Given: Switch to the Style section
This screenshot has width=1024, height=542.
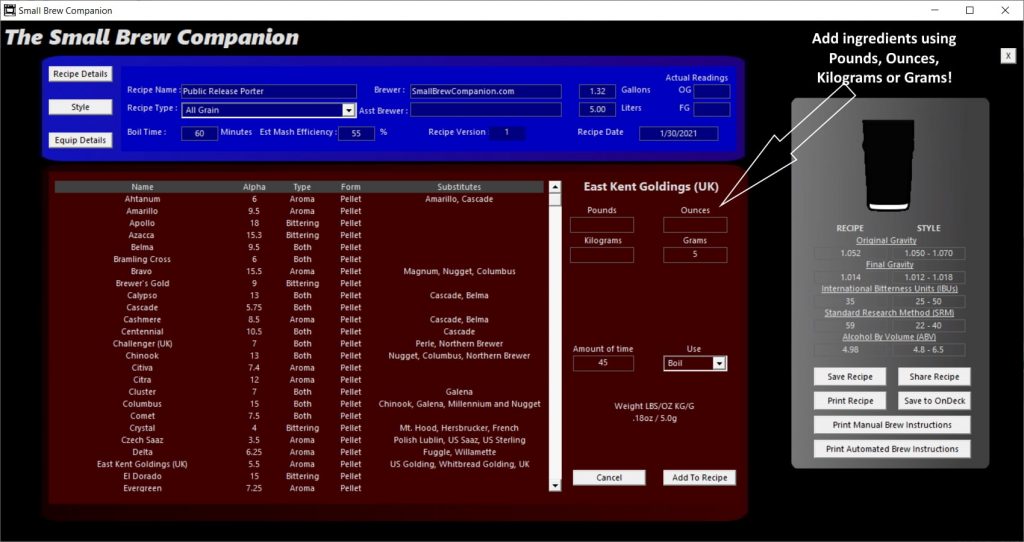Looking at the screenshot, I should pyautogui.click(x=80, y=107).
